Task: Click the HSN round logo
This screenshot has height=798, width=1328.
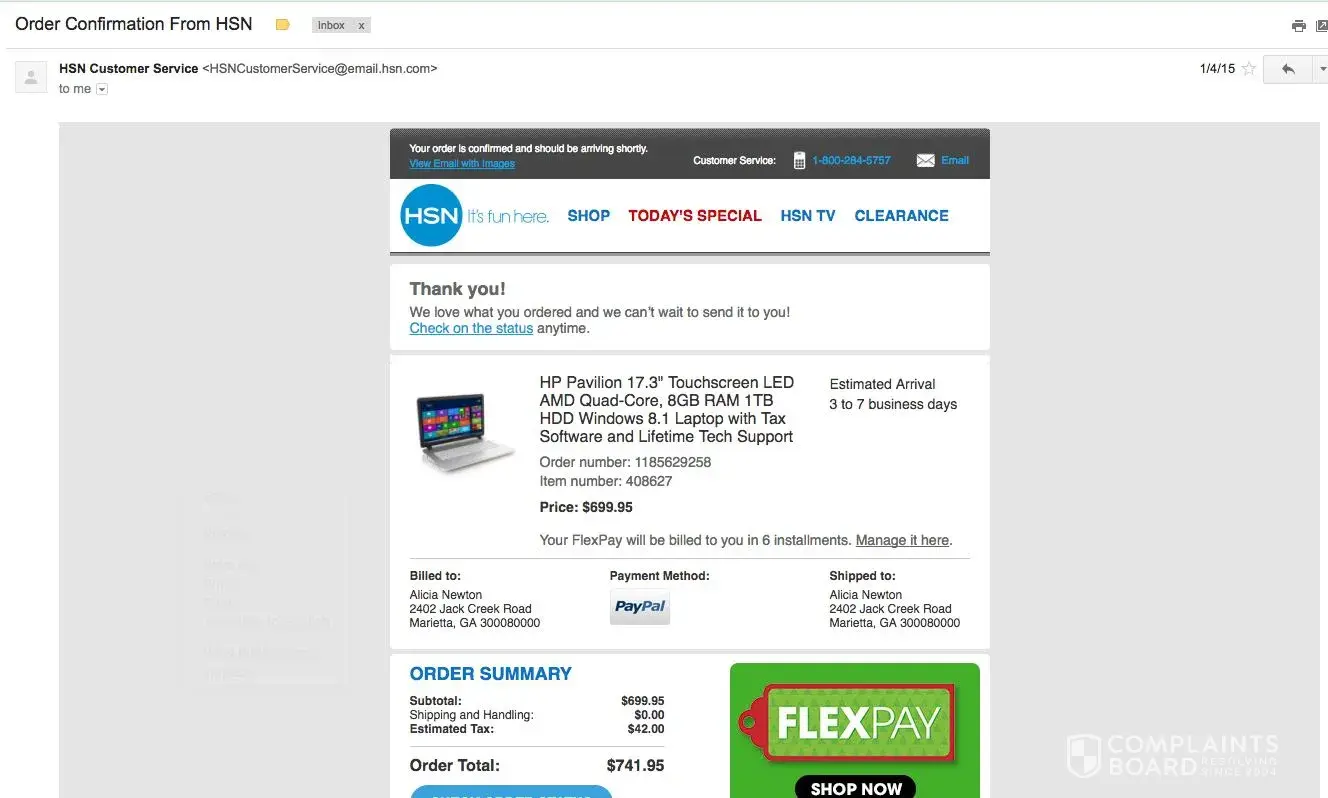Action: click(x=431, y=216)
